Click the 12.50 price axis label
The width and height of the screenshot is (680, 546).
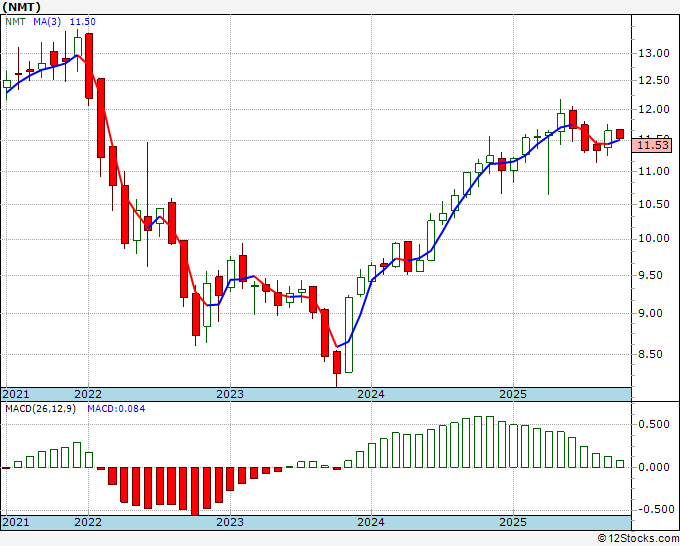coord(654,80)
